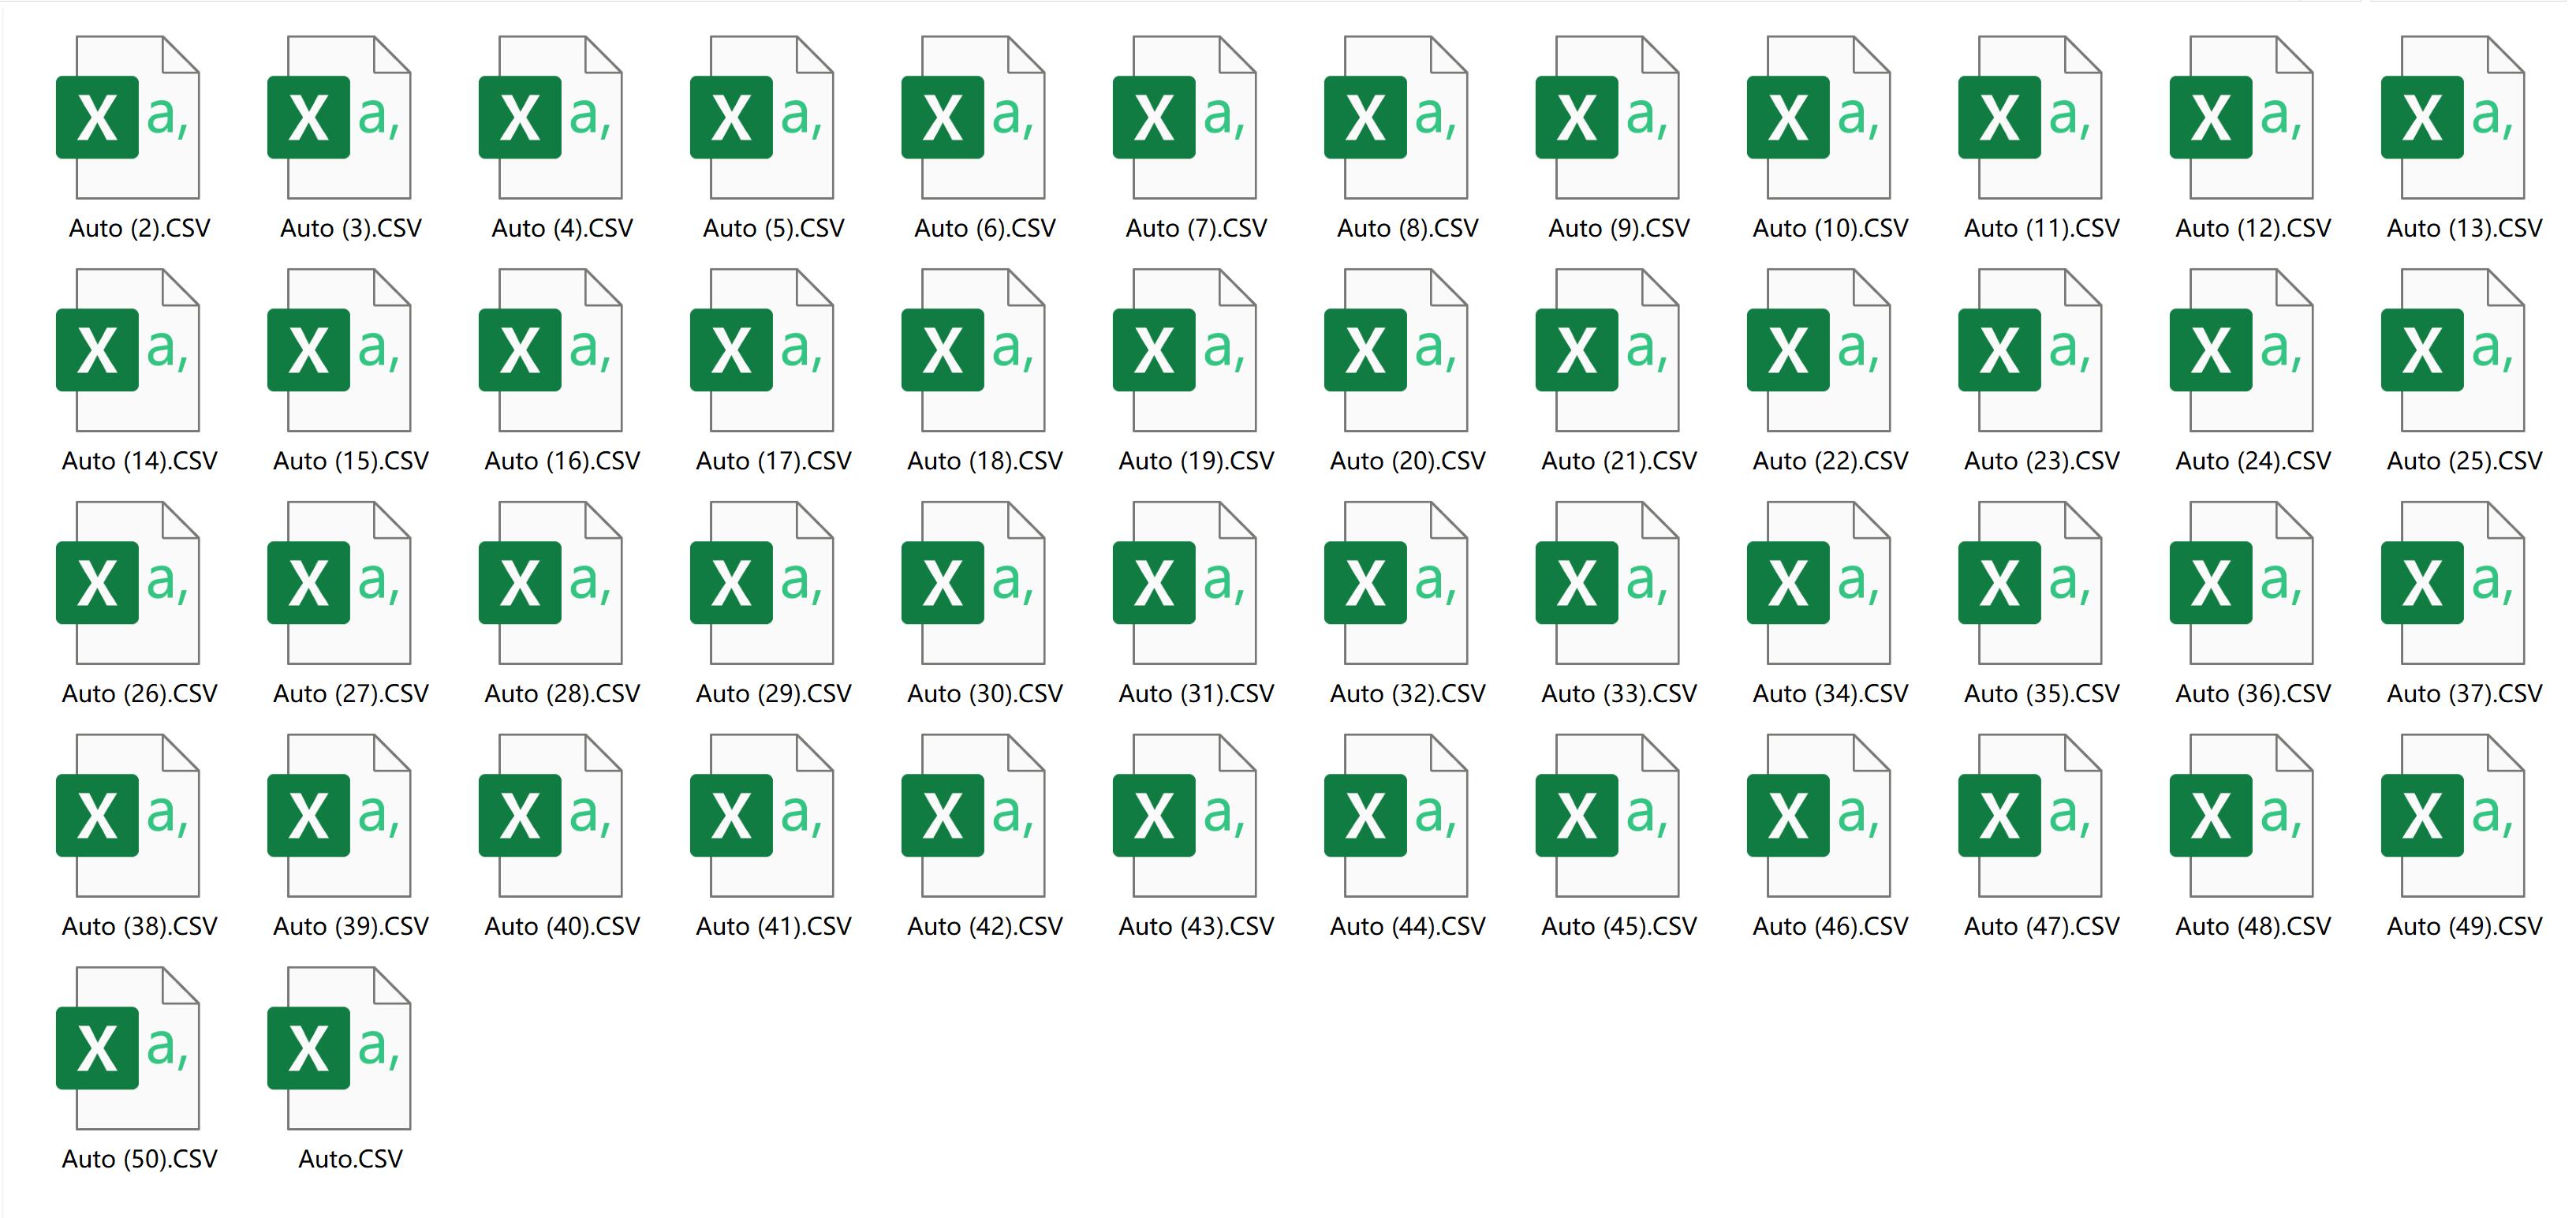Choose the Auto (28).CSV file icon
The height and width of the screenshot is (1218, 2576).
point(551,583)
